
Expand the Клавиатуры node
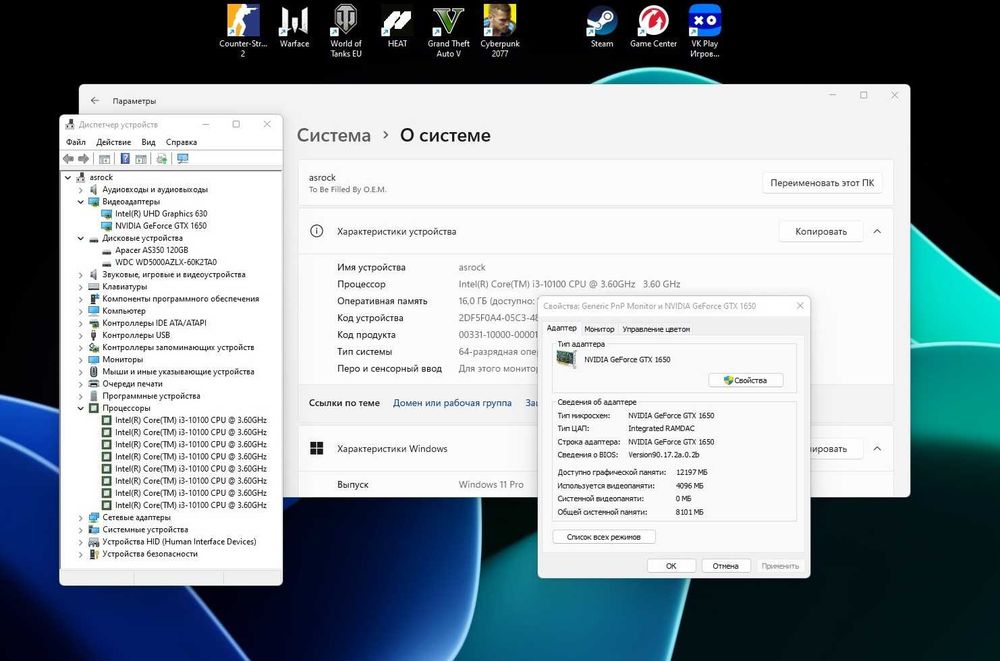(x=81, y=286)
